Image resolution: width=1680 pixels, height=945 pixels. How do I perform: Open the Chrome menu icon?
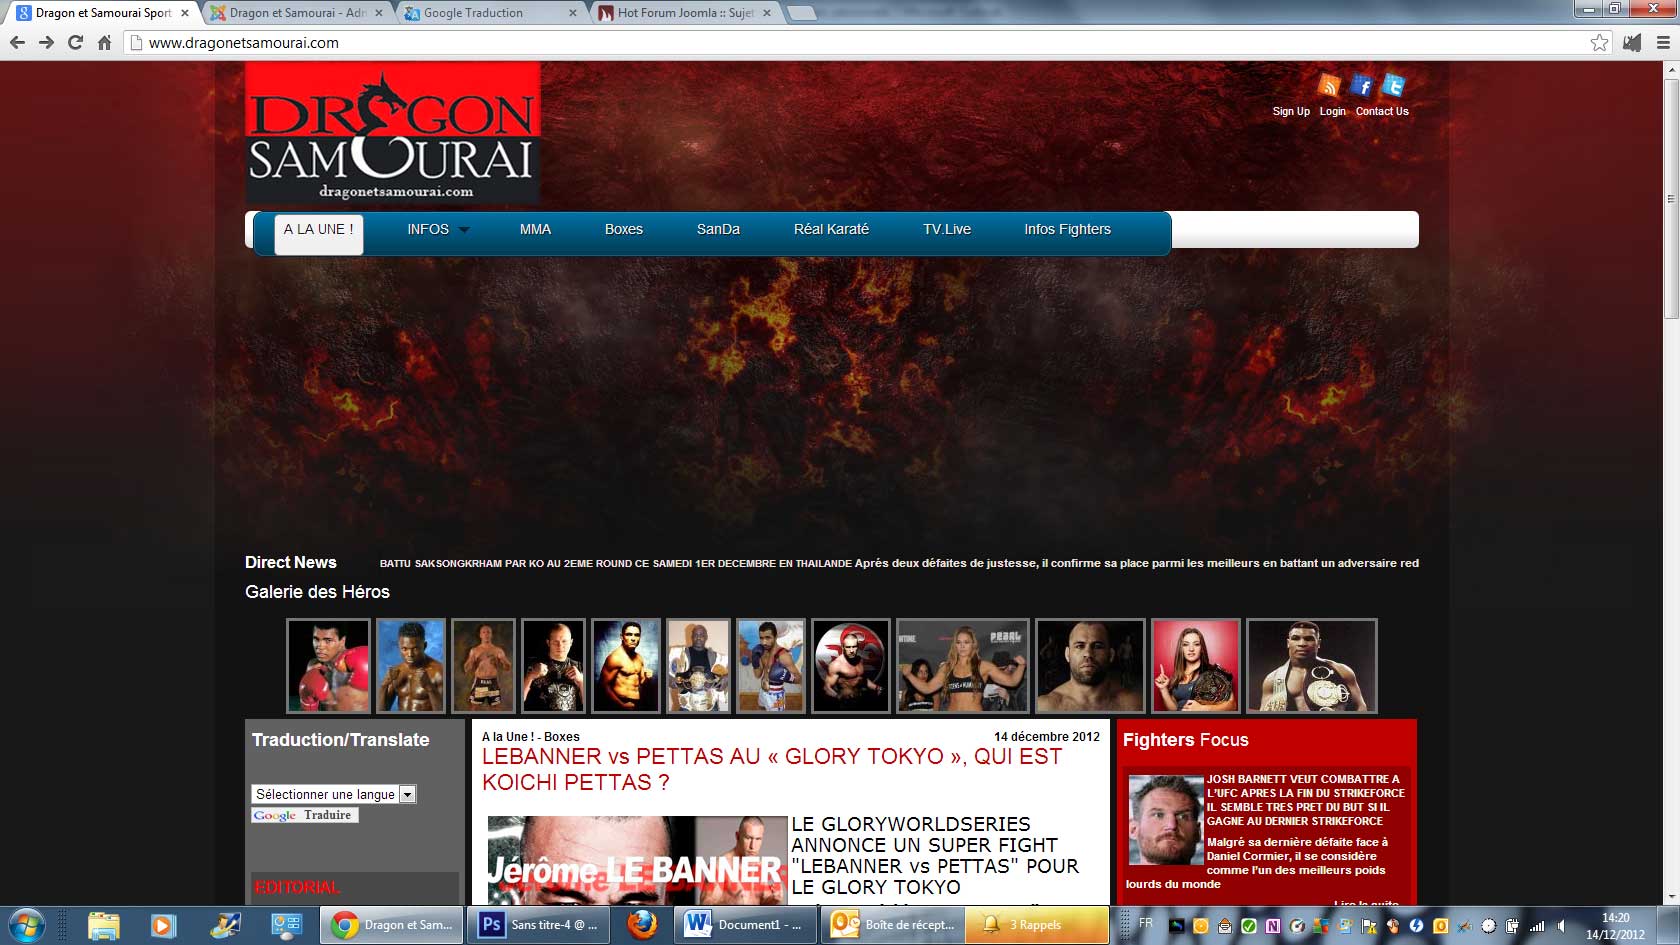tap(1663, 42)
